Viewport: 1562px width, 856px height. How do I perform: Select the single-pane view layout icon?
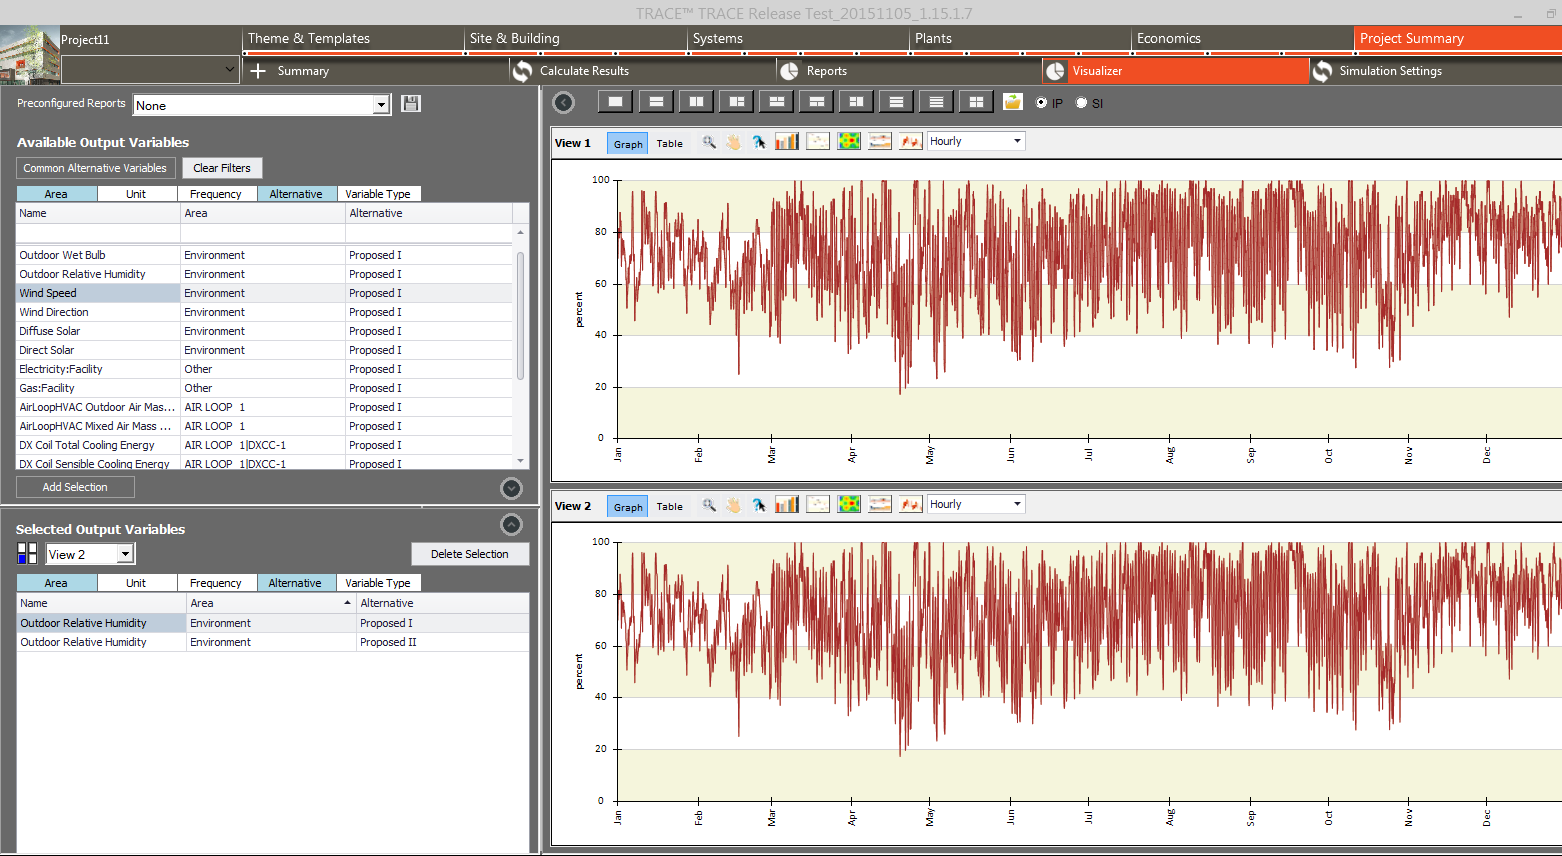pyautogui.click(x=615, y=102)
